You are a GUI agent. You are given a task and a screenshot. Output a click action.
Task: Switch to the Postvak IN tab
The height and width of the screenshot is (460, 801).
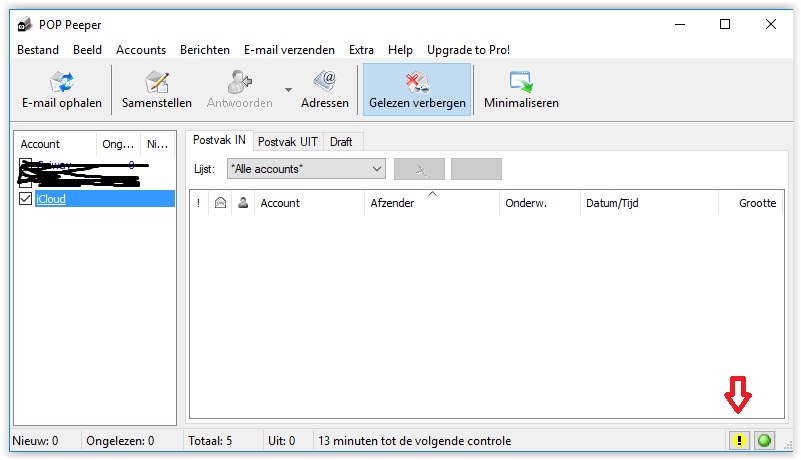coord(219,140)
